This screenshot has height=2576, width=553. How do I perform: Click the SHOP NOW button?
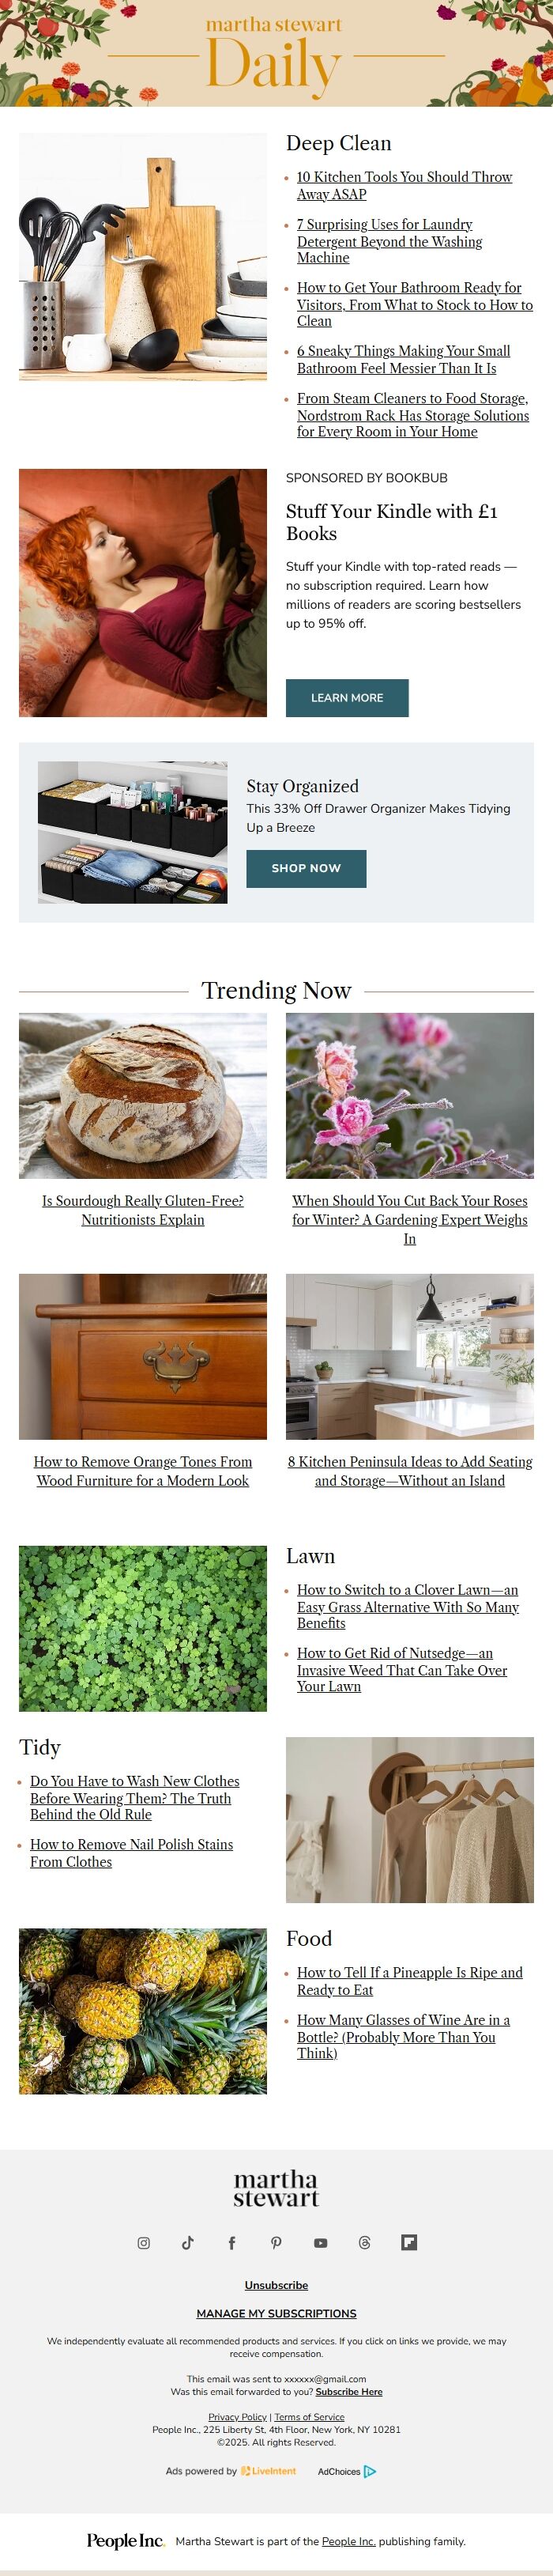point(306,868)
